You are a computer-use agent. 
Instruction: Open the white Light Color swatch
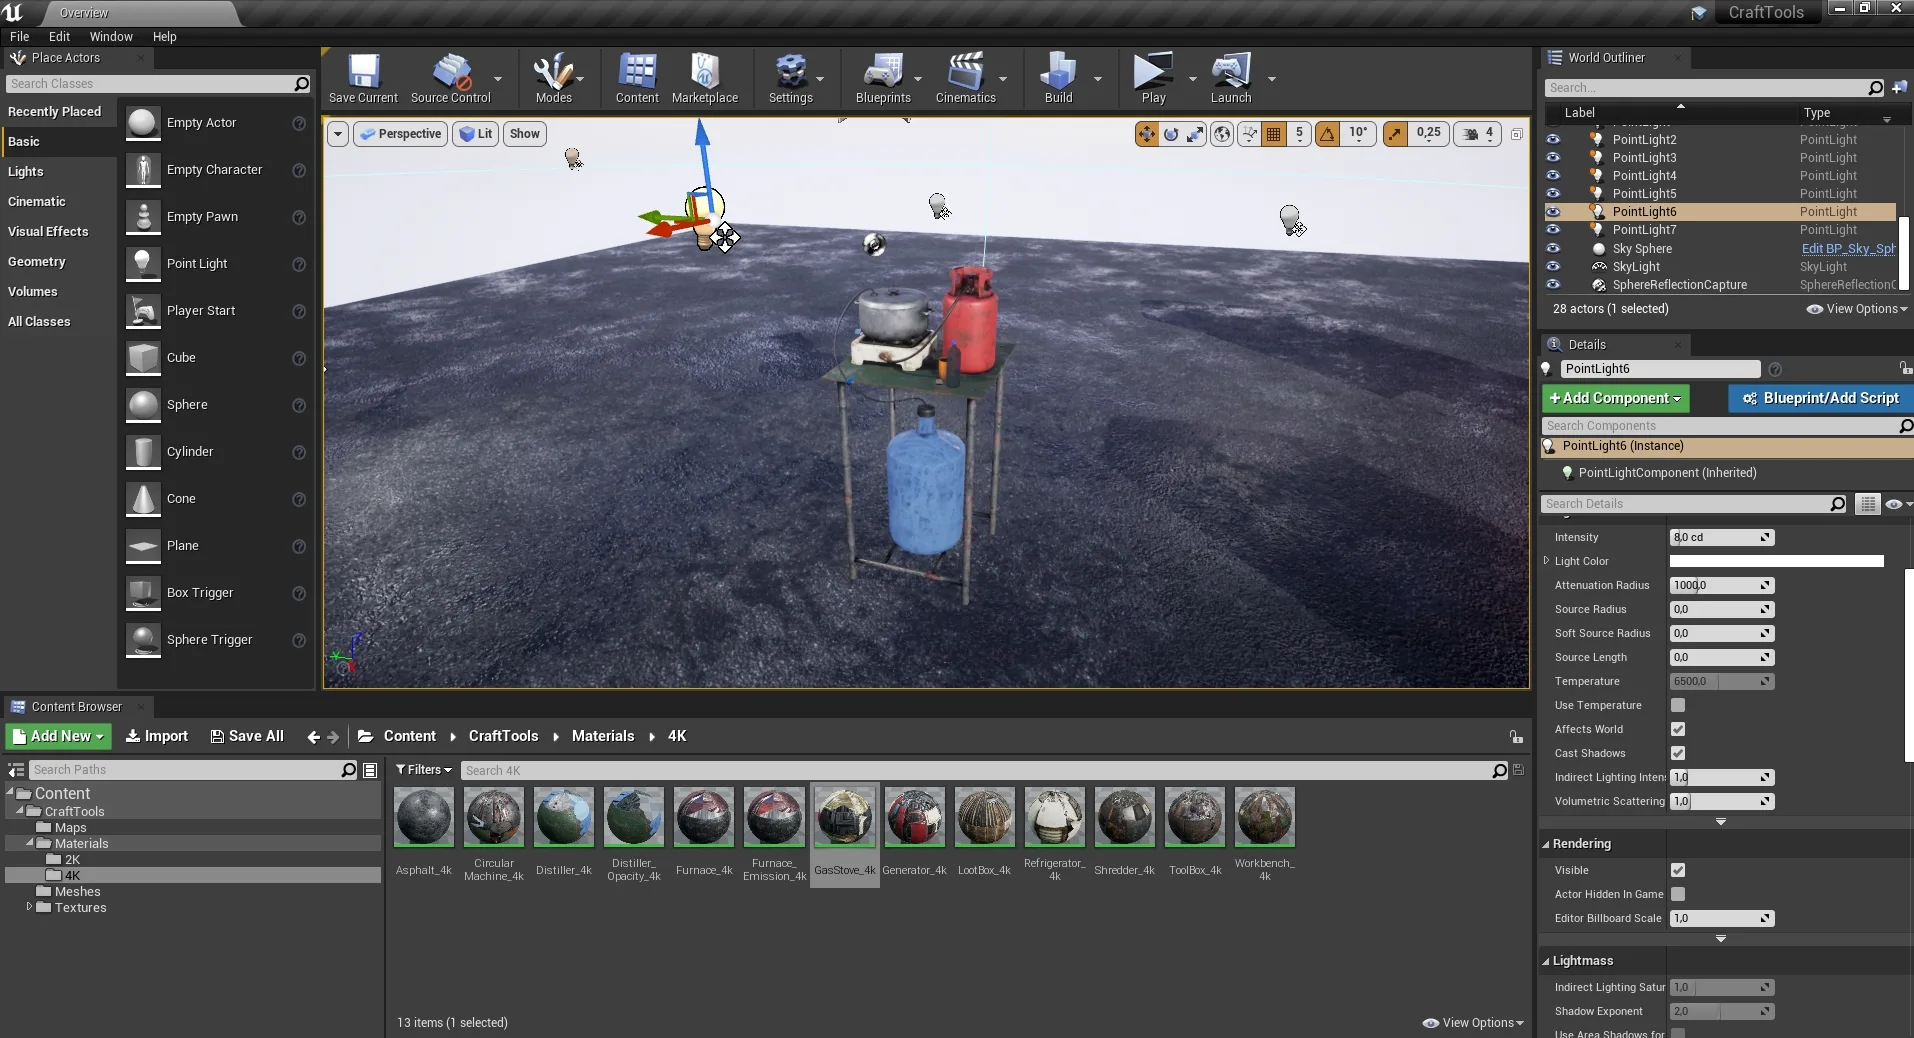pyautogui.click(x=1776, y=561)
